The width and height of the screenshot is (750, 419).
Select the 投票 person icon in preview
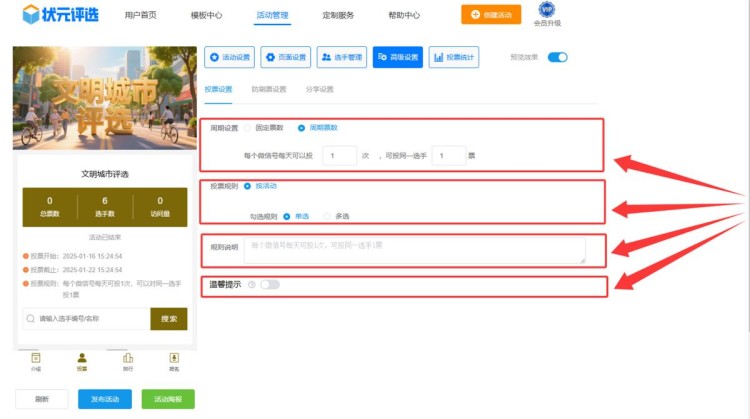click(x=82, y=358)
